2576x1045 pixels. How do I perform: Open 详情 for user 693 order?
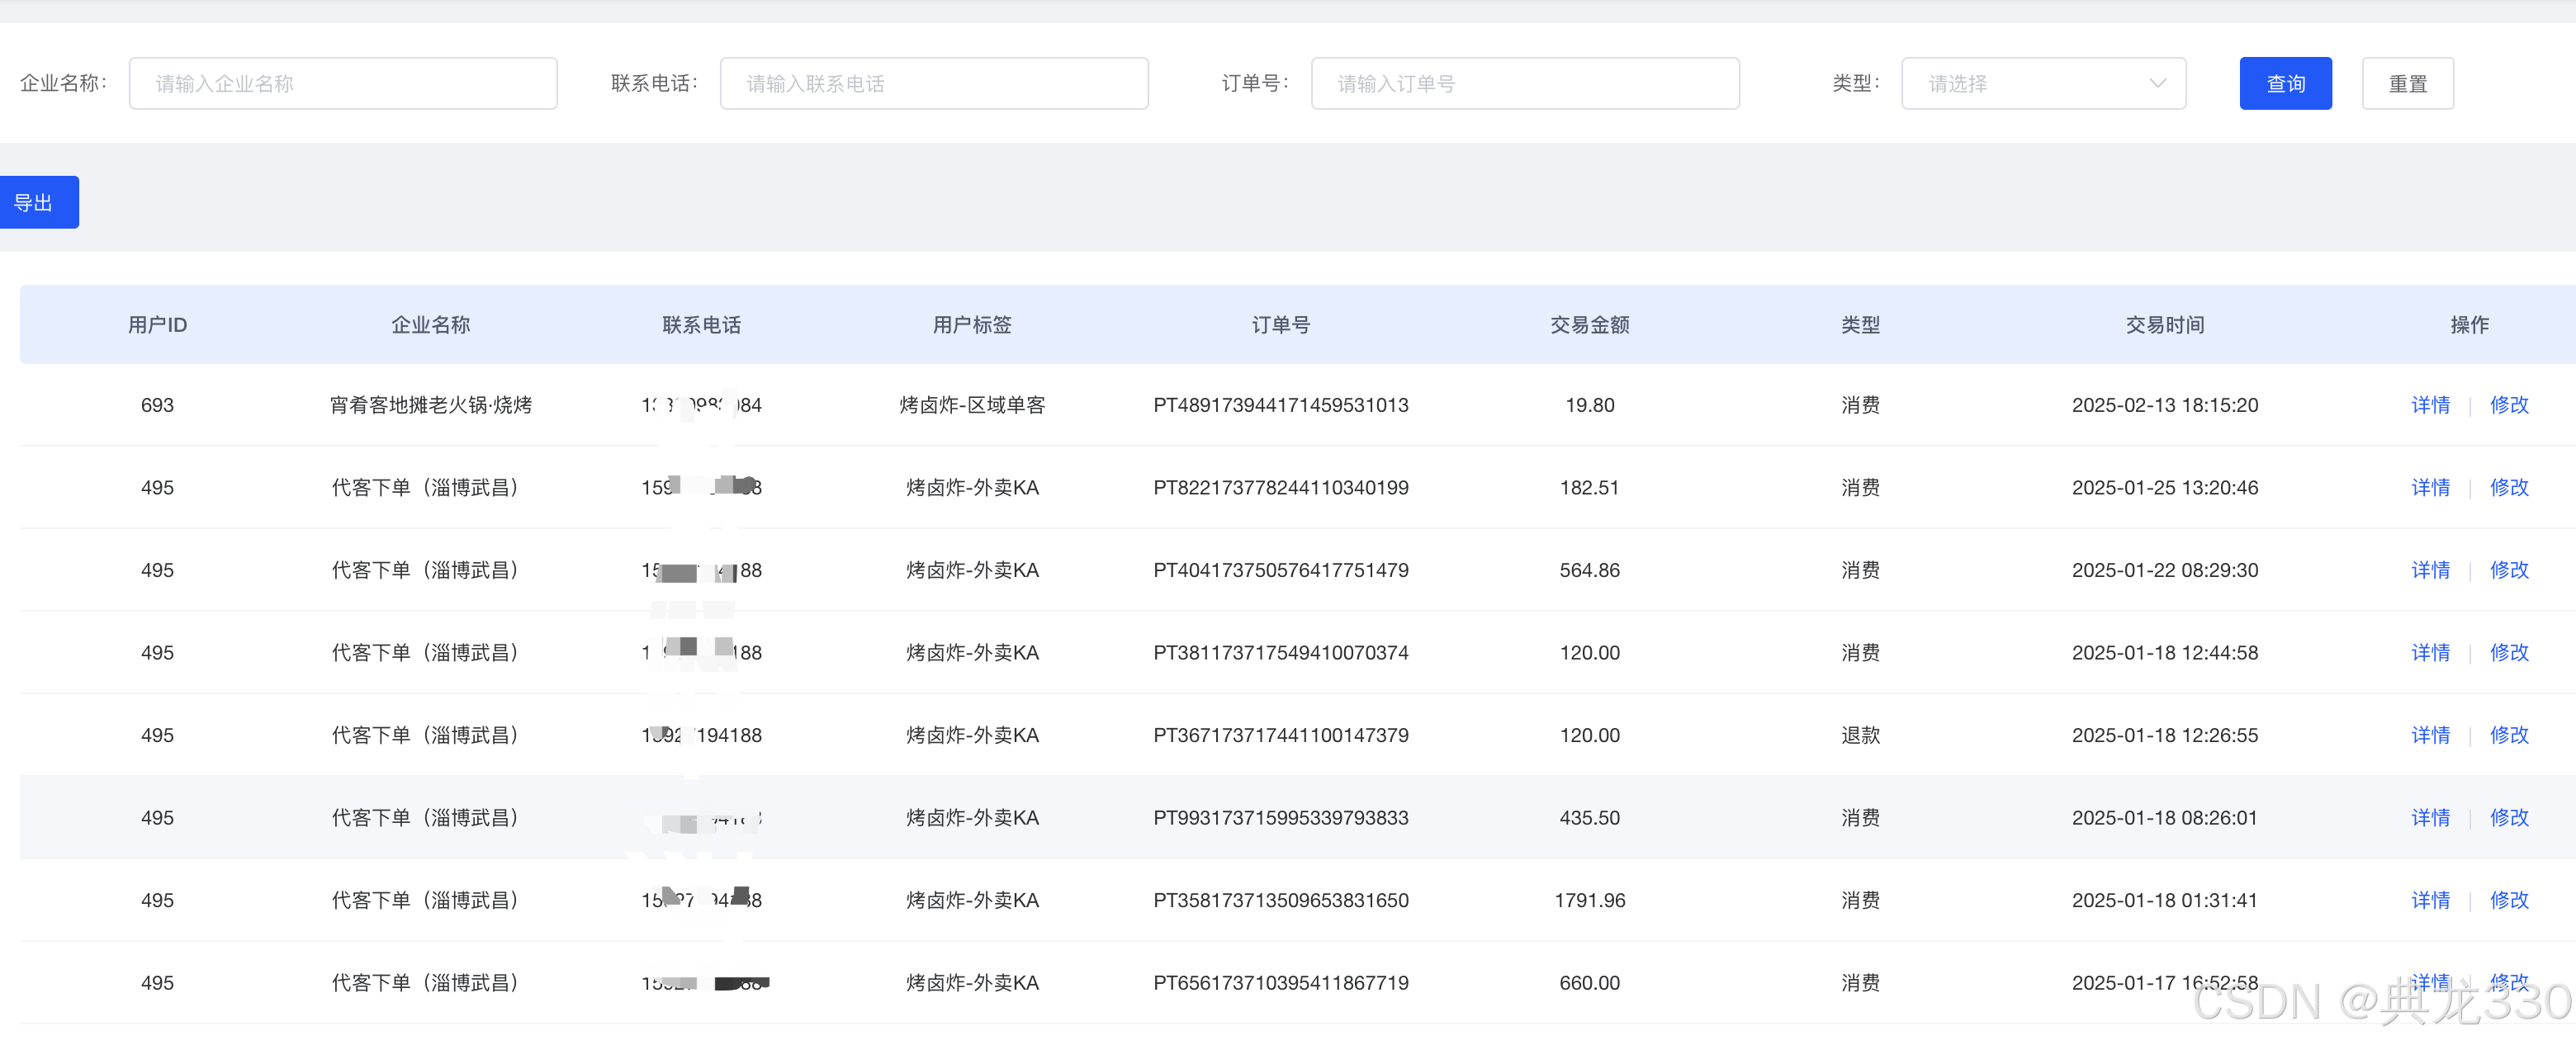click(x=2429, y=405)
